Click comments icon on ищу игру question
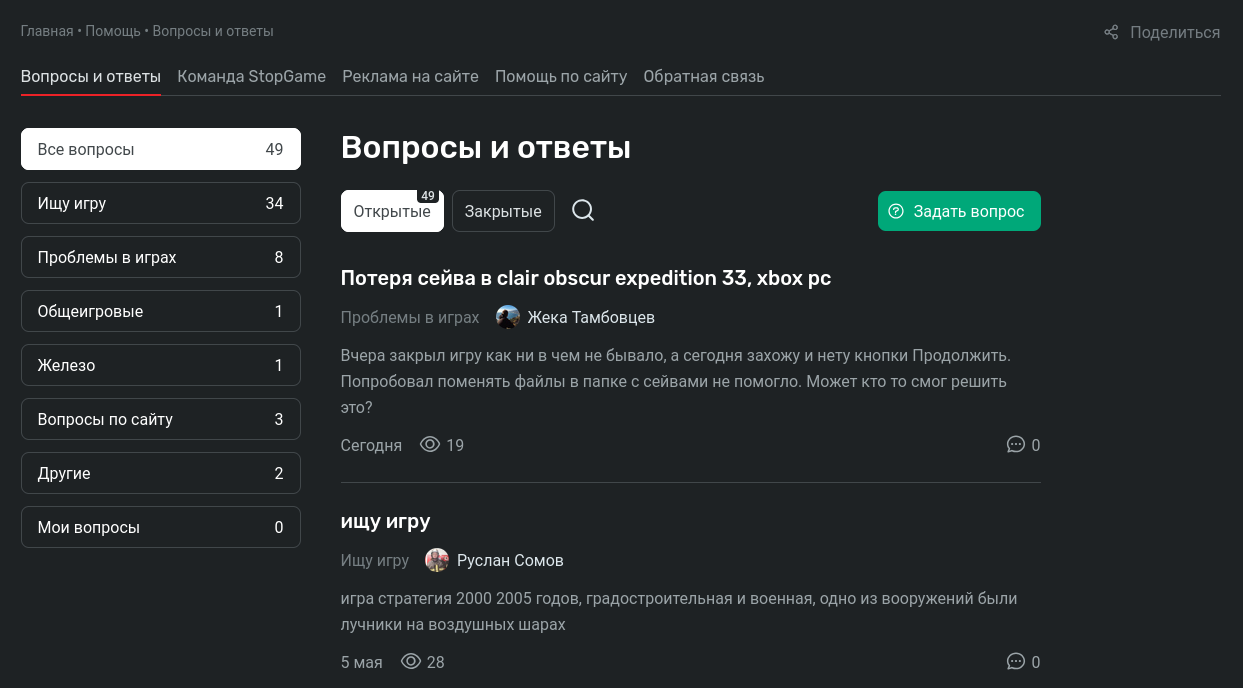Screen dimensions: 1243x688 pos(1016,662)
